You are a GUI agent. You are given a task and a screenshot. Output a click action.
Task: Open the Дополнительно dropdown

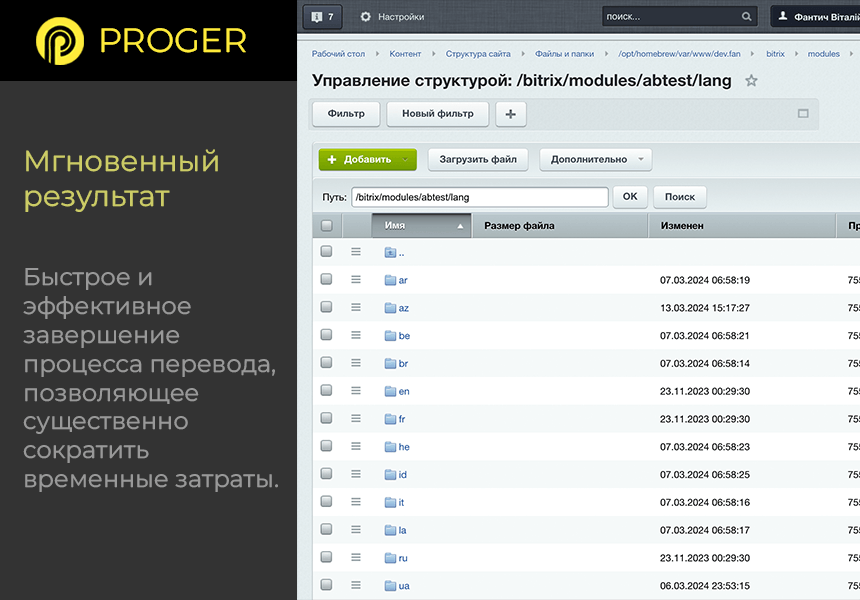pyautogui.click(x=595, y=159)
